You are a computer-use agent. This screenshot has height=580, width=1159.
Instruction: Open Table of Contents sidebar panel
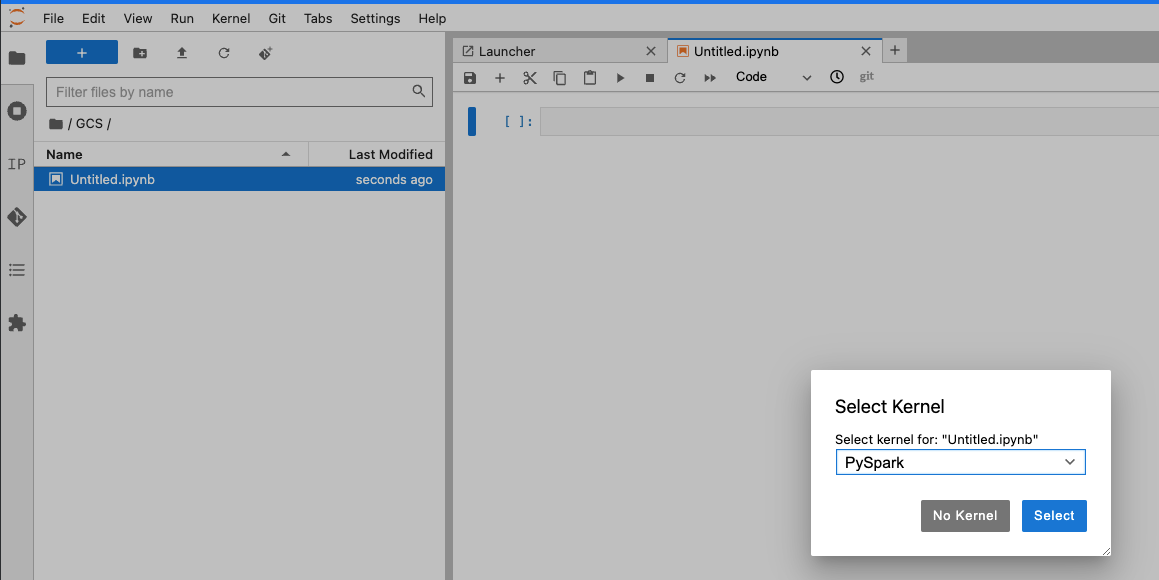tap(17, 270)
